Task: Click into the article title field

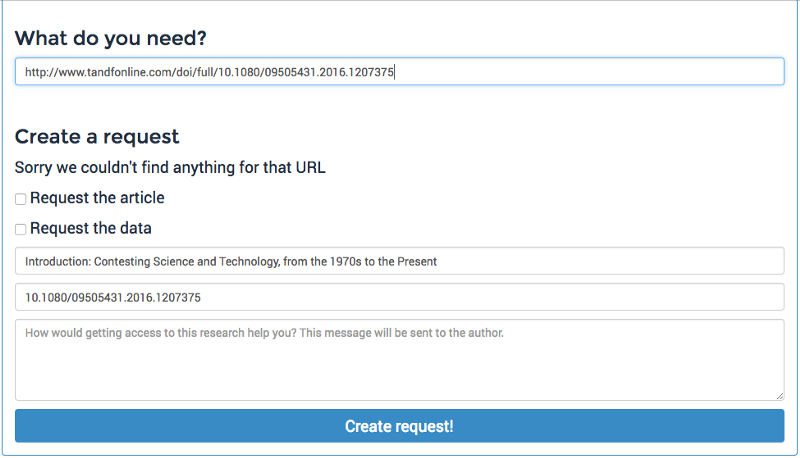Action: (x=399, y=261)
